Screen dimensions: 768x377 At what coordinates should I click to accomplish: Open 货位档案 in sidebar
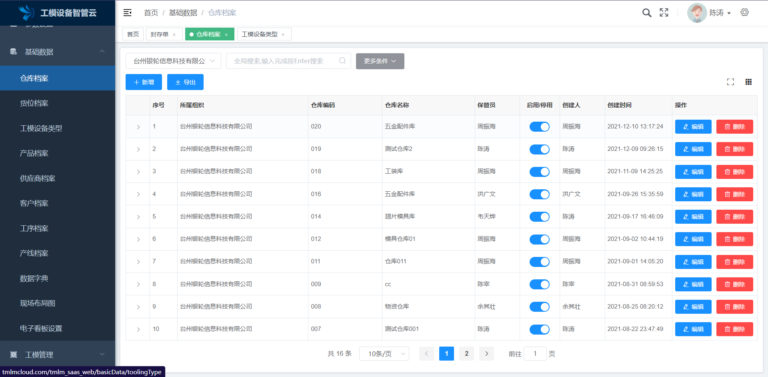click(57, 103)
